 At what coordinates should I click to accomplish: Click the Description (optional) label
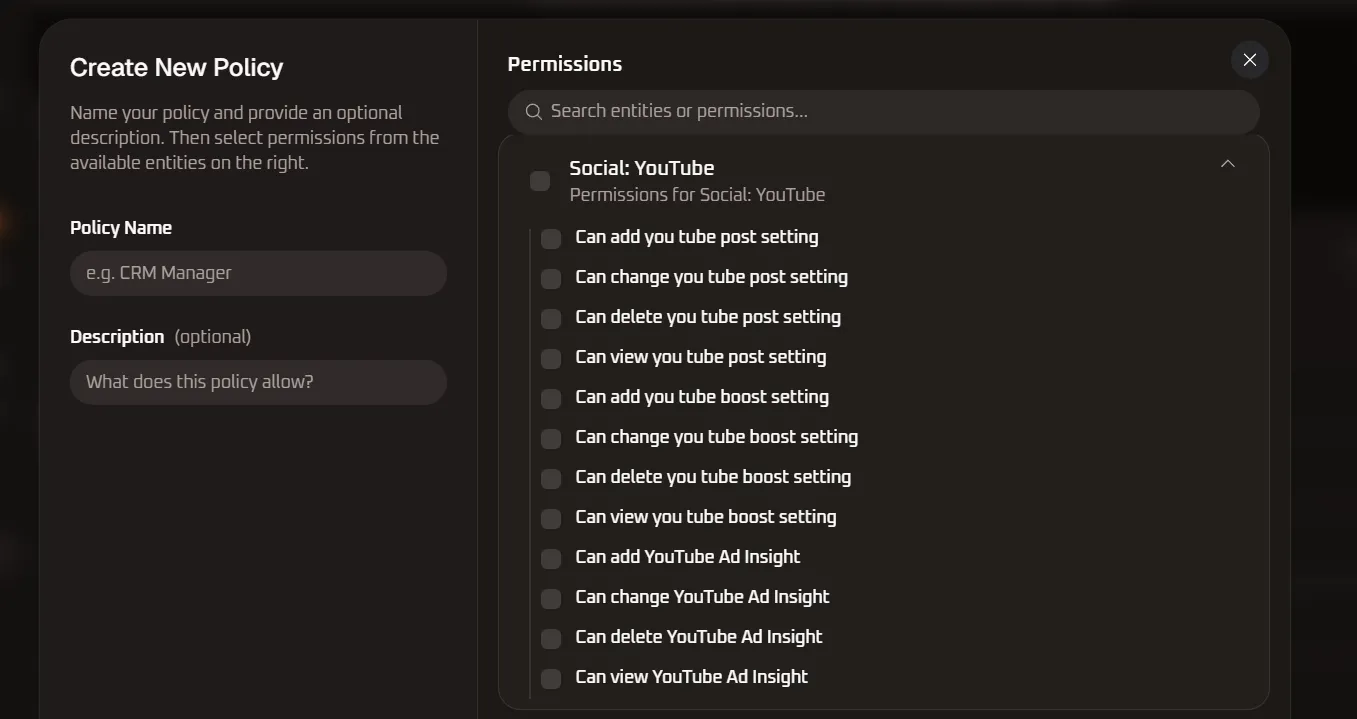161,337
